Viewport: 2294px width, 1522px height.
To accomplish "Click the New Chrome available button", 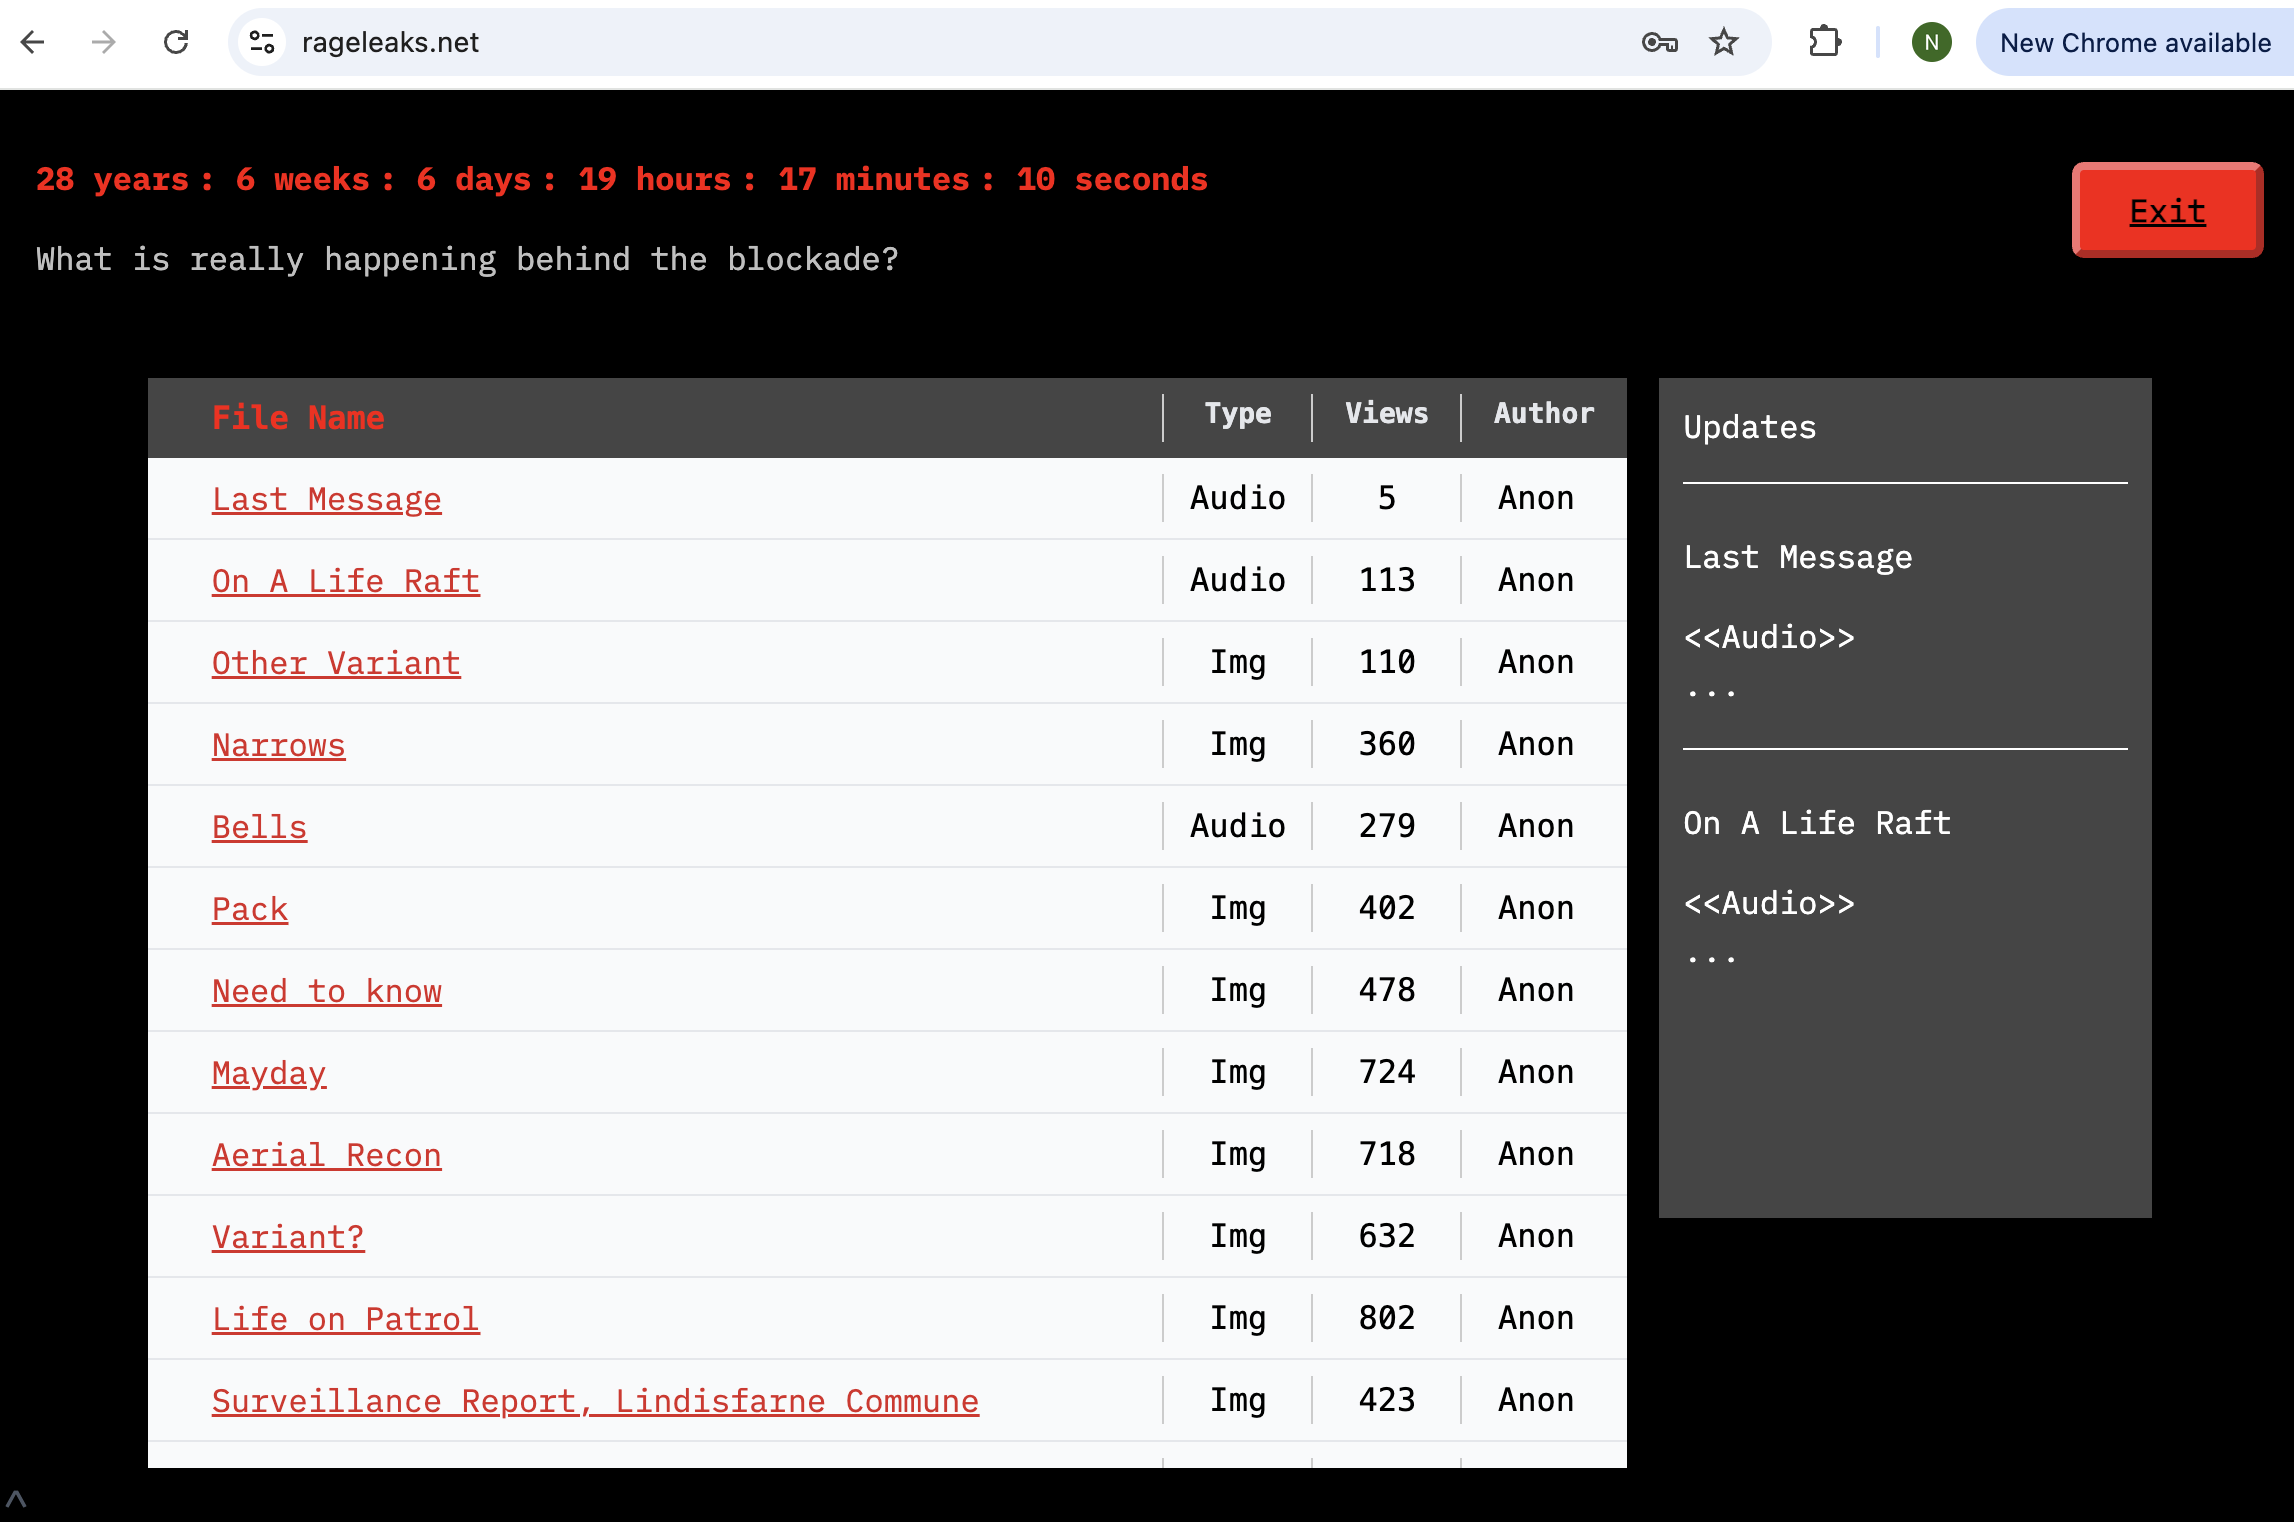I will pos(2134,42).
